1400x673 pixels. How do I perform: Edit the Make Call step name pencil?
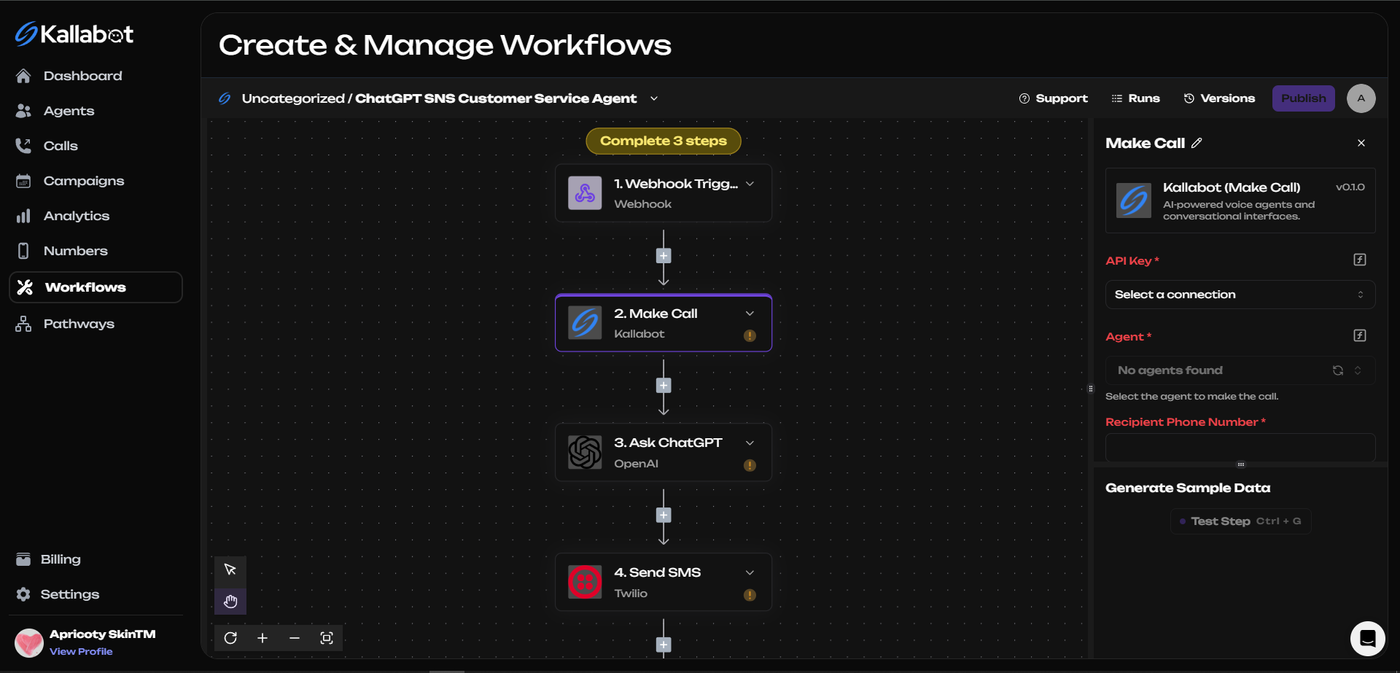click(x=1197, y=143)
